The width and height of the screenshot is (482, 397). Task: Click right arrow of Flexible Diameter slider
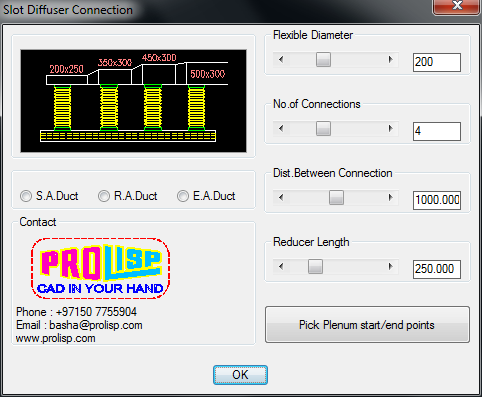point(390,60)
